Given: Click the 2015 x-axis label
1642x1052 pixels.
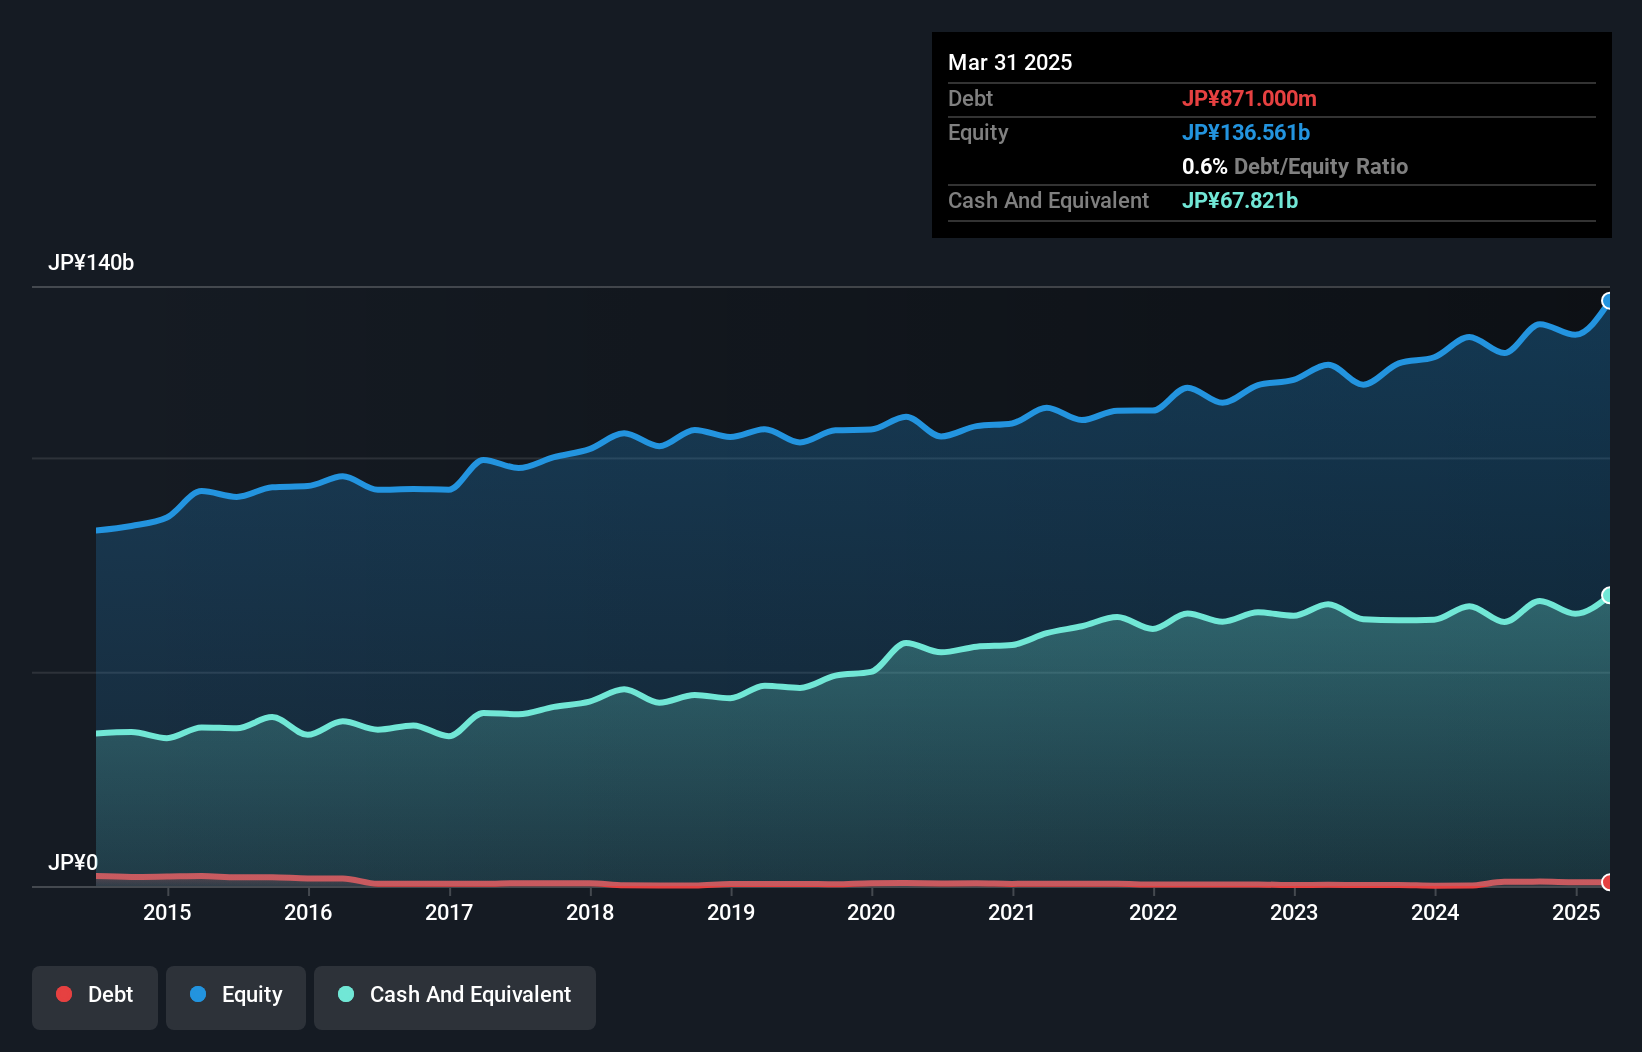Looking at the screenshot, I should [167, 912].
